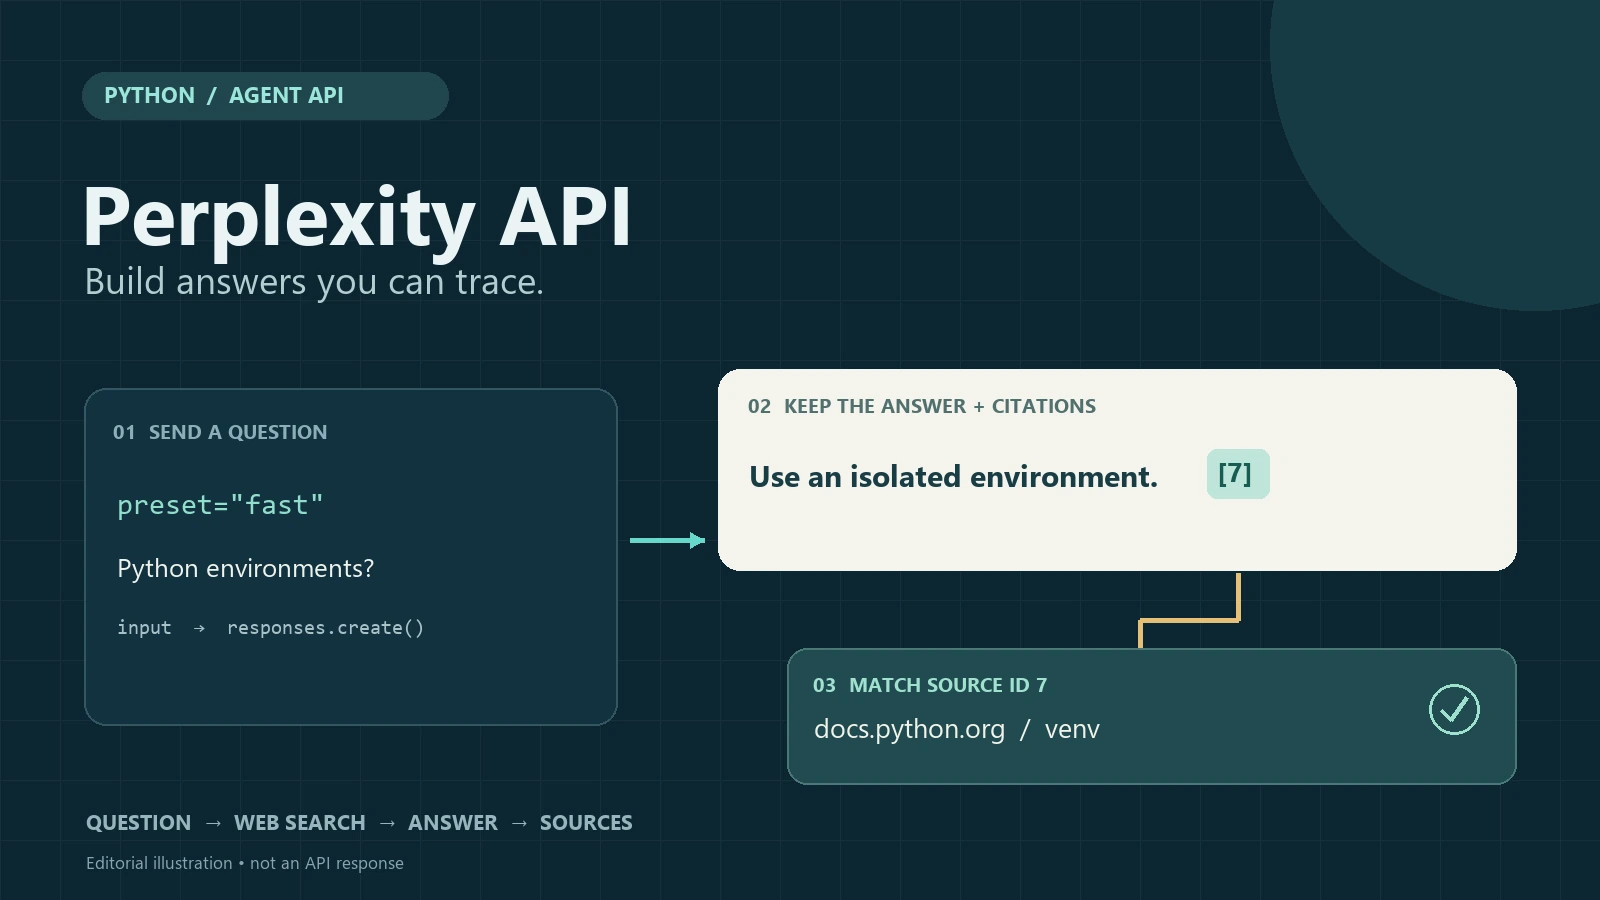Click the circled checkmark icon in the source card
This screenshot has width=1600, height=900.
[1454, 710]
